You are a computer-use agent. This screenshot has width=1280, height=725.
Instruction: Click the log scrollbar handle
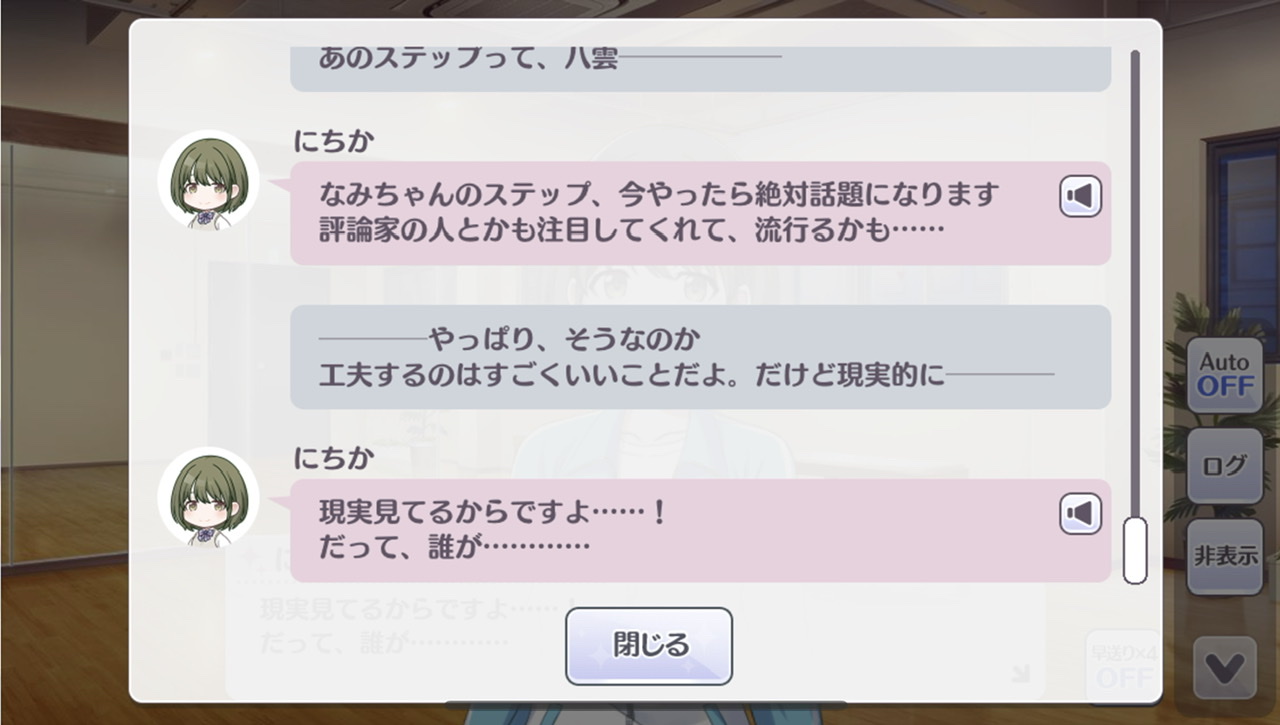[1135, 550]
